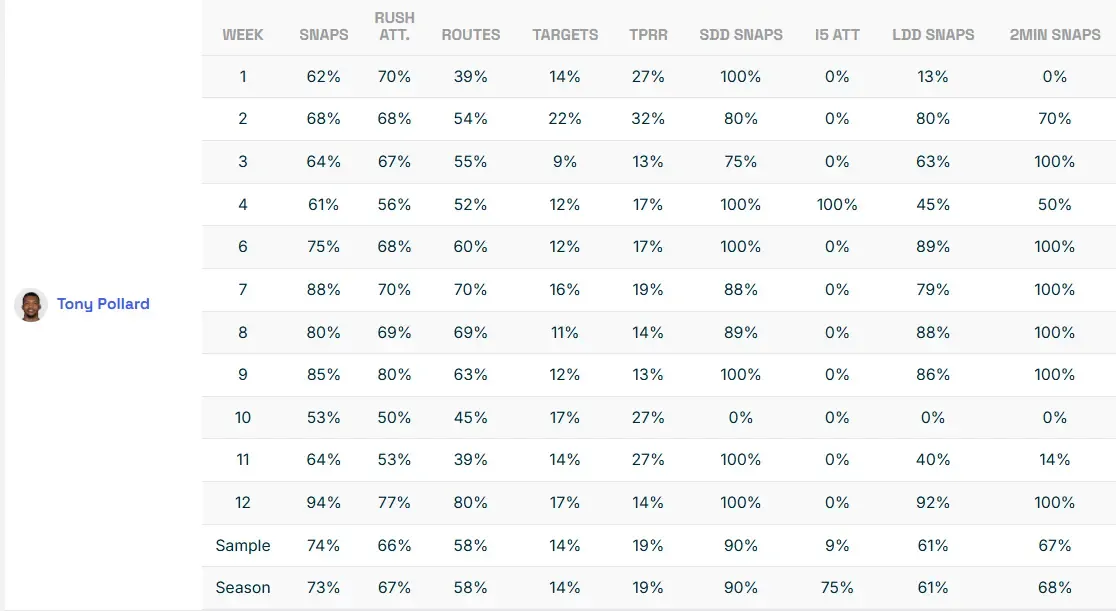Sort by RUSH ATT. column header
Image resolution: width=1116 pixels, height=611 pixels.
point(395,26)
